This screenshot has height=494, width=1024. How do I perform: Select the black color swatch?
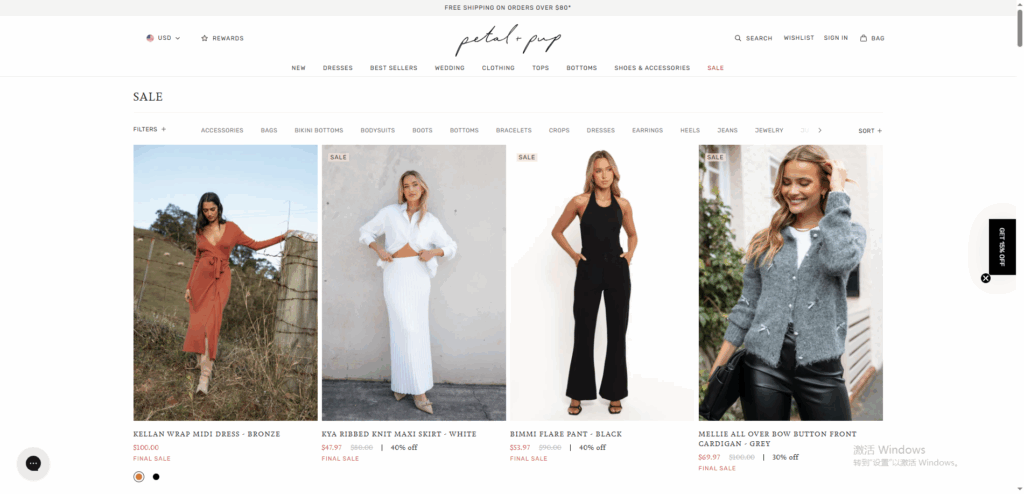156,476
